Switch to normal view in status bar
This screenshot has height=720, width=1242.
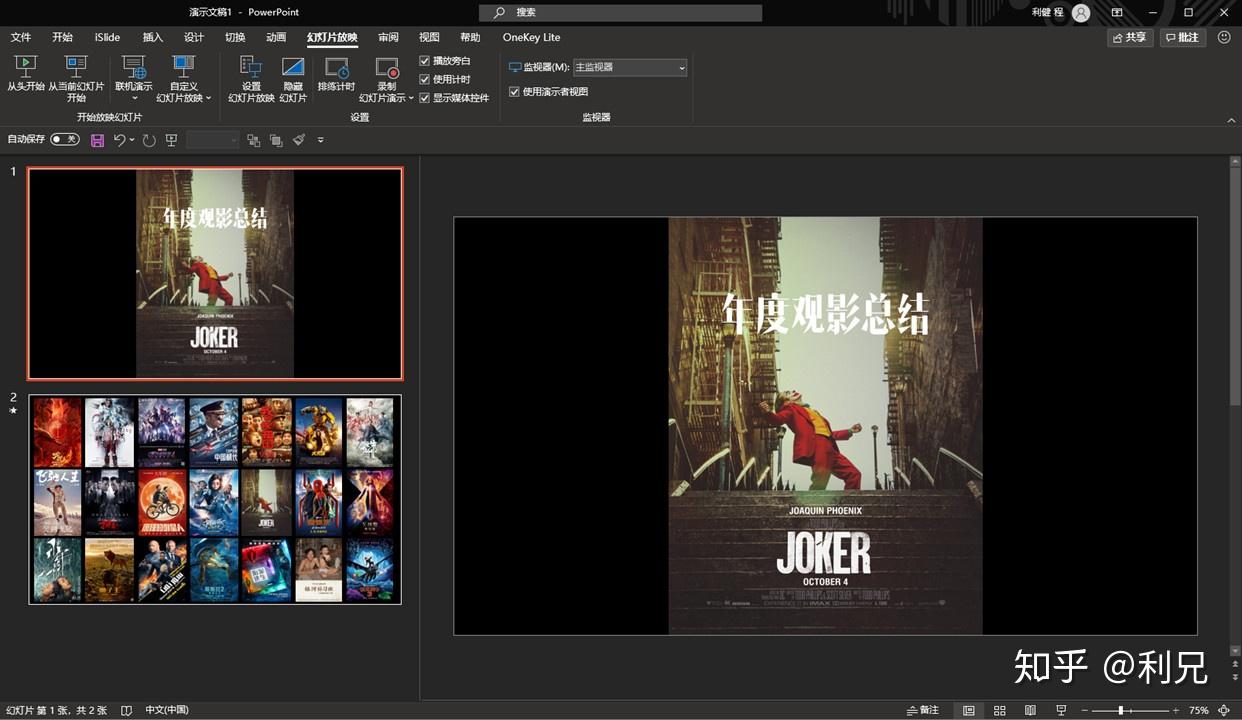point(968,710)
